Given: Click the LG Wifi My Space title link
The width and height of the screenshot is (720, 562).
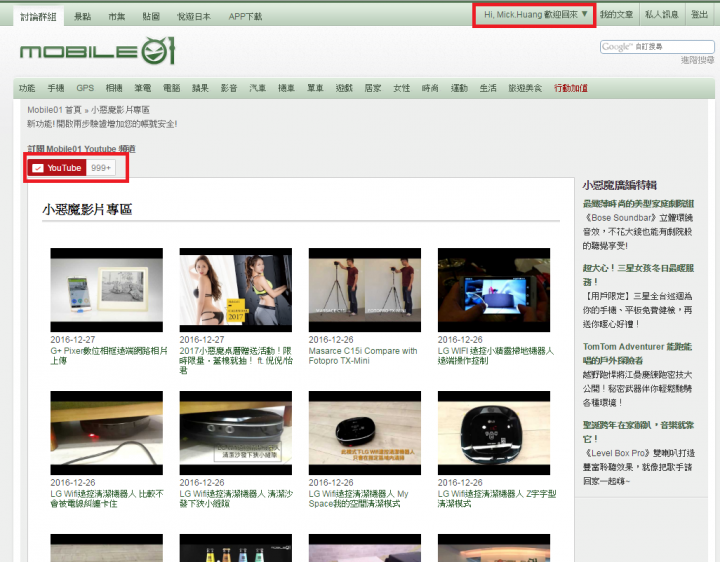Looking at the screenshot, I should 359,499.
